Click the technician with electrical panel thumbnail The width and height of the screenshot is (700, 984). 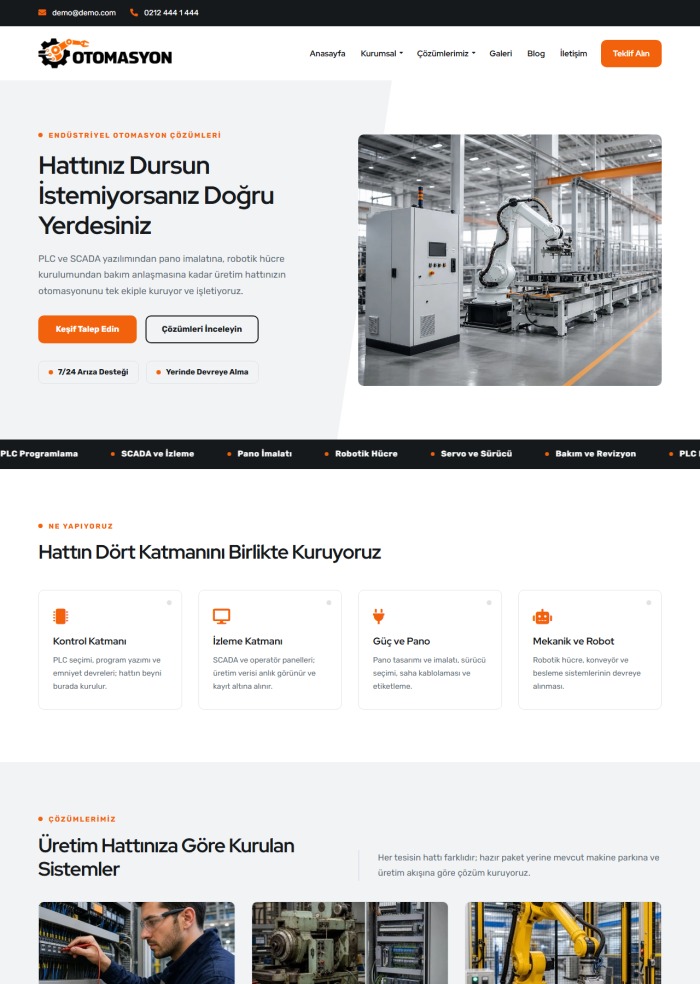click(137, 943)
